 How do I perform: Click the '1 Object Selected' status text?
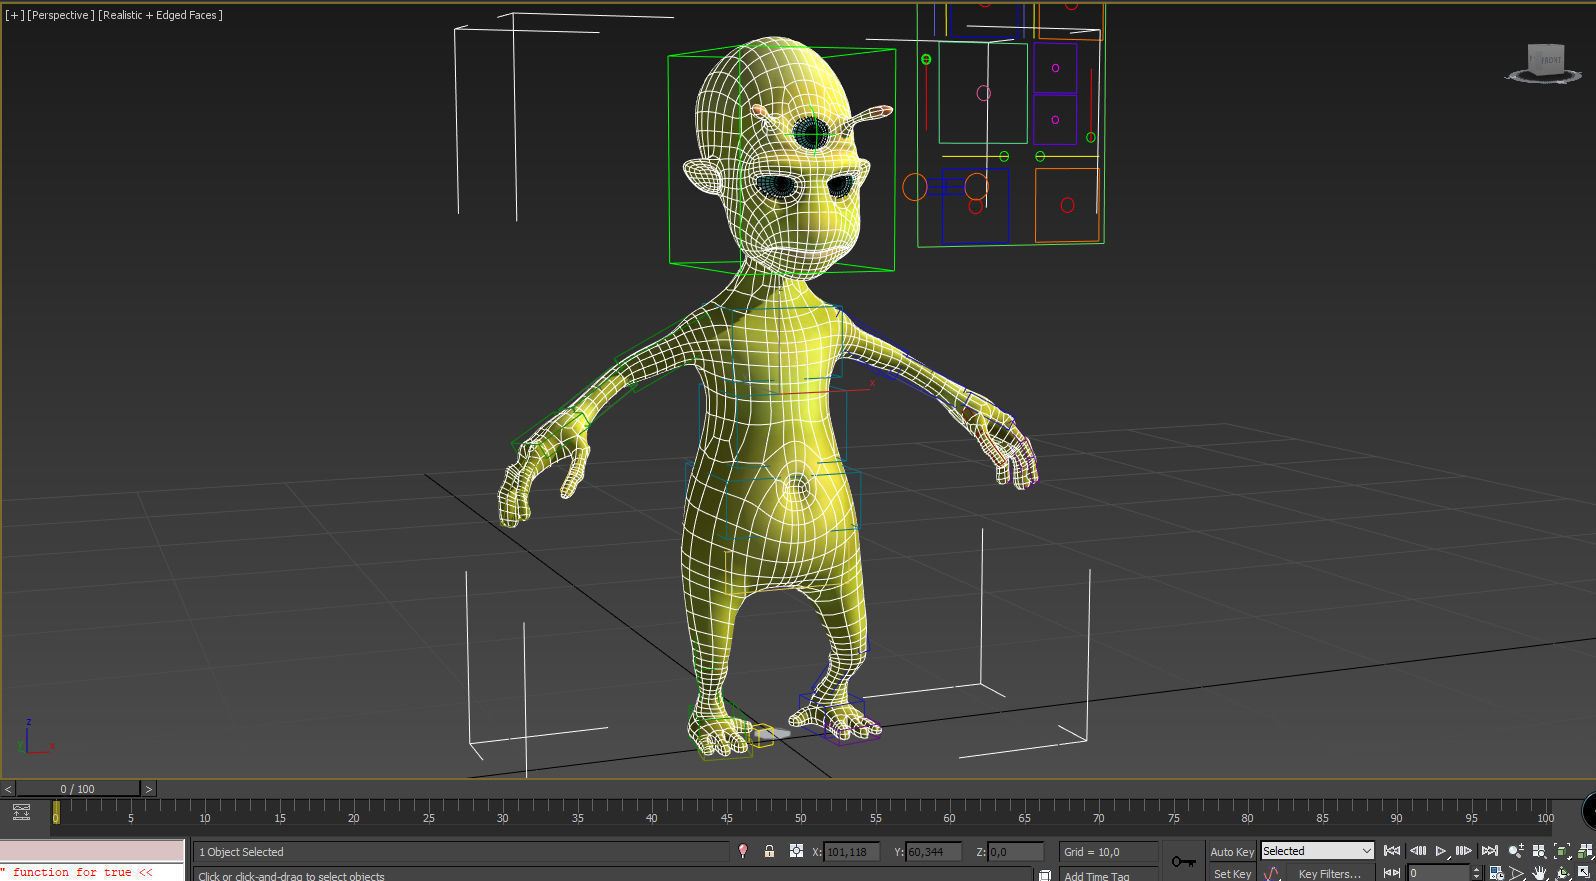coord(241,852)
